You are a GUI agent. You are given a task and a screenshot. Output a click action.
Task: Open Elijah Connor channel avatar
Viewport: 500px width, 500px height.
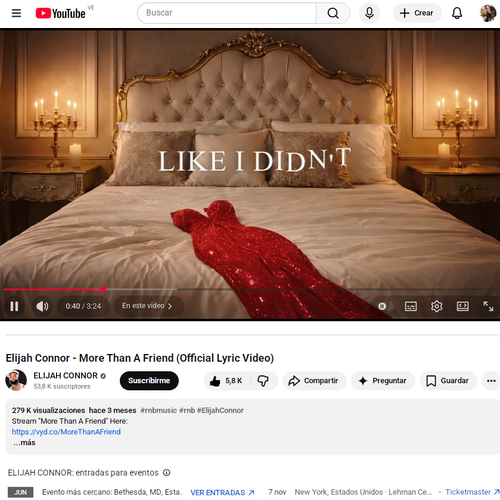tap(16, 380)
